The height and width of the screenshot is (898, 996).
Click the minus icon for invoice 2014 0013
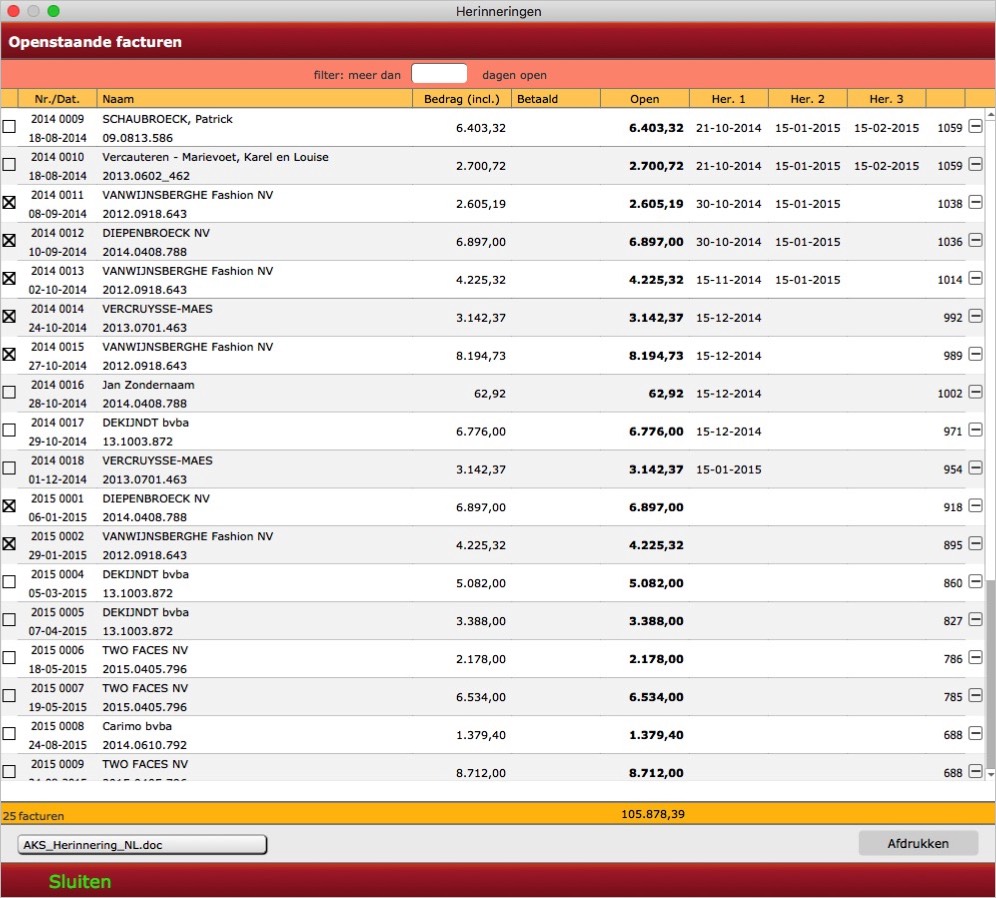[975, 279]
